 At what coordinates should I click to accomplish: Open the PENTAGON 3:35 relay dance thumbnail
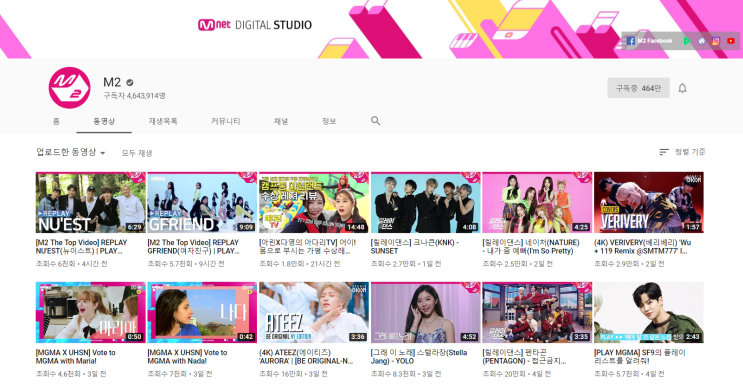pos(537,312)
